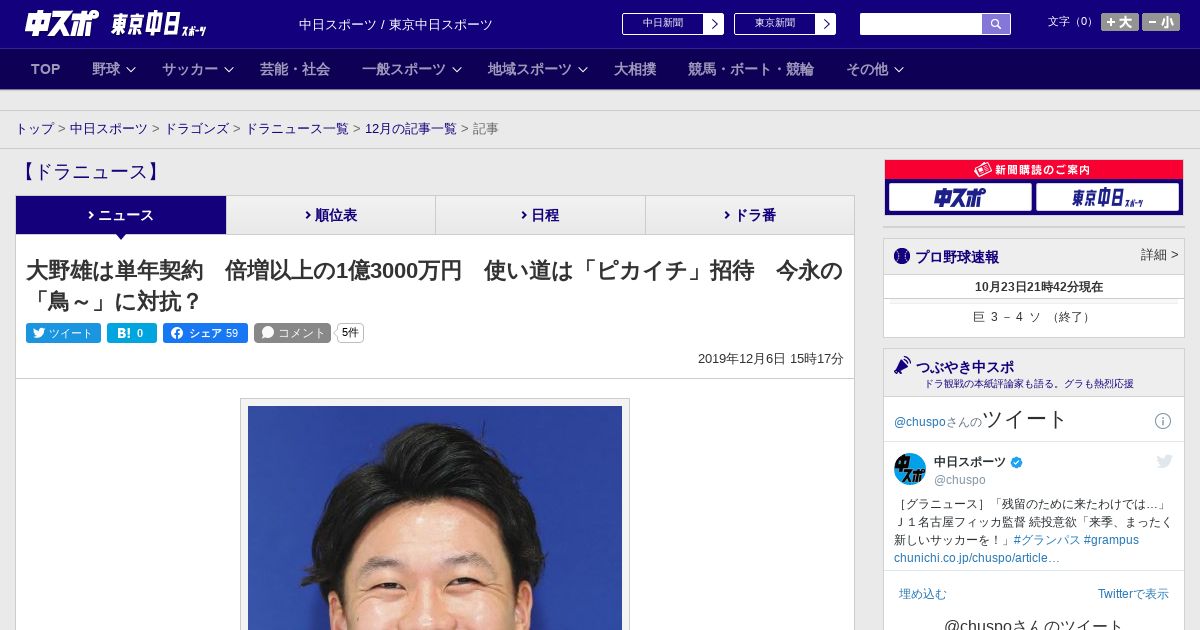Focus the site search input field

point(921,24)
